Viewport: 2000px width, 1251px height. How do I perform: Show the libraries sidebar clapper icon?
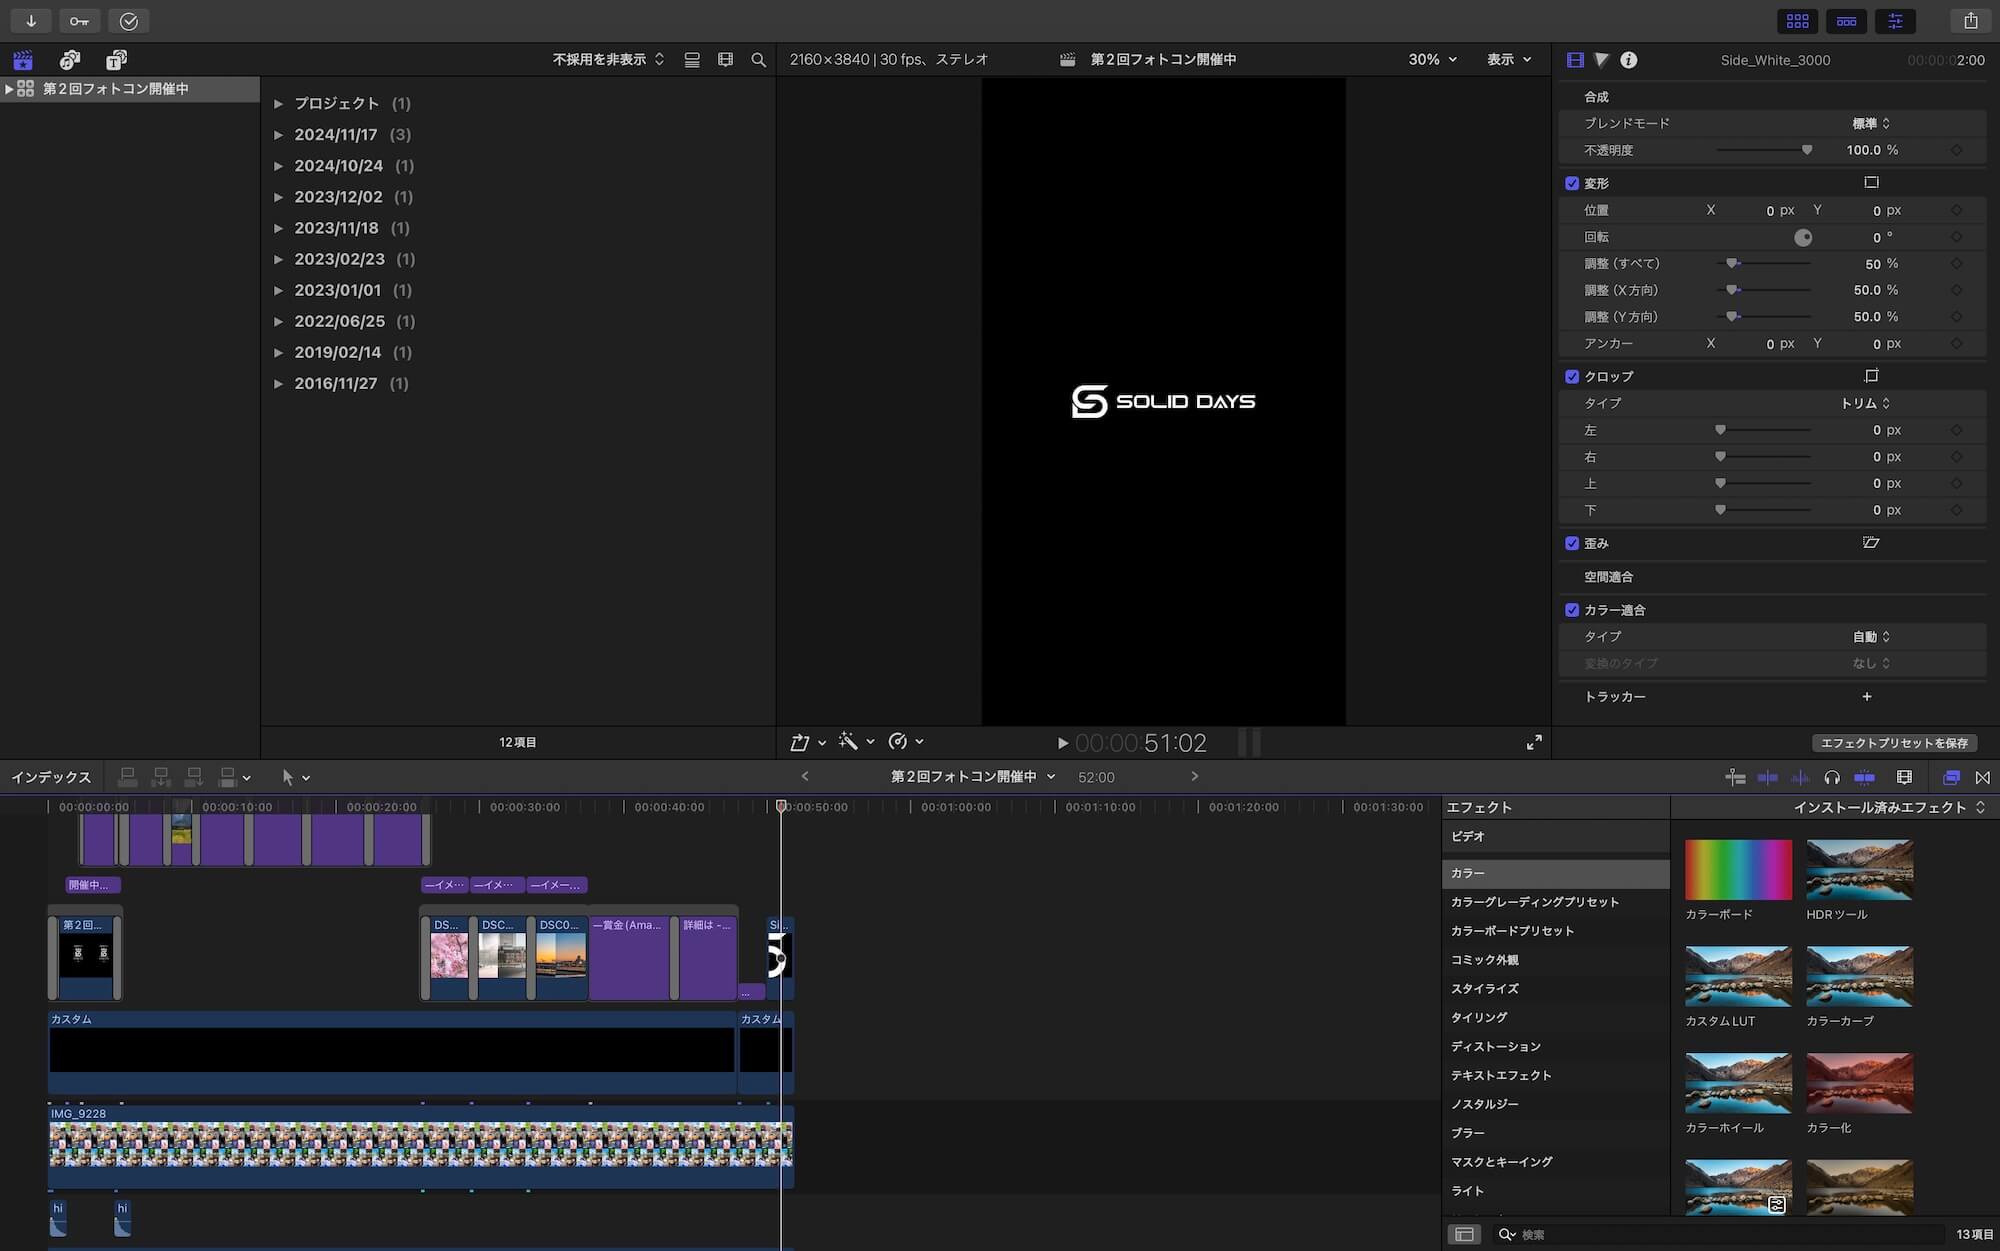pyautogui.click(x=23, y=60)
